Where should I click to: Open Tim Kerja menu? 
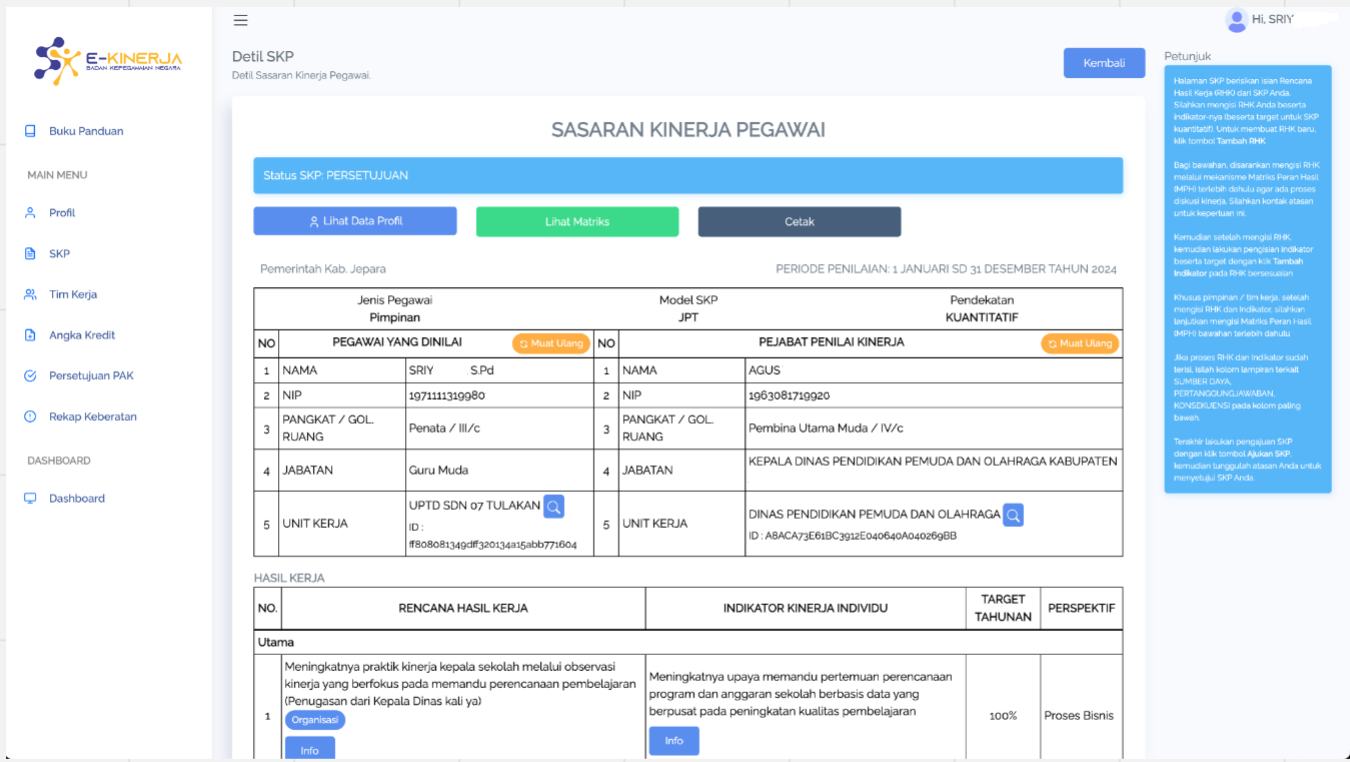click(x=73, y=295)
